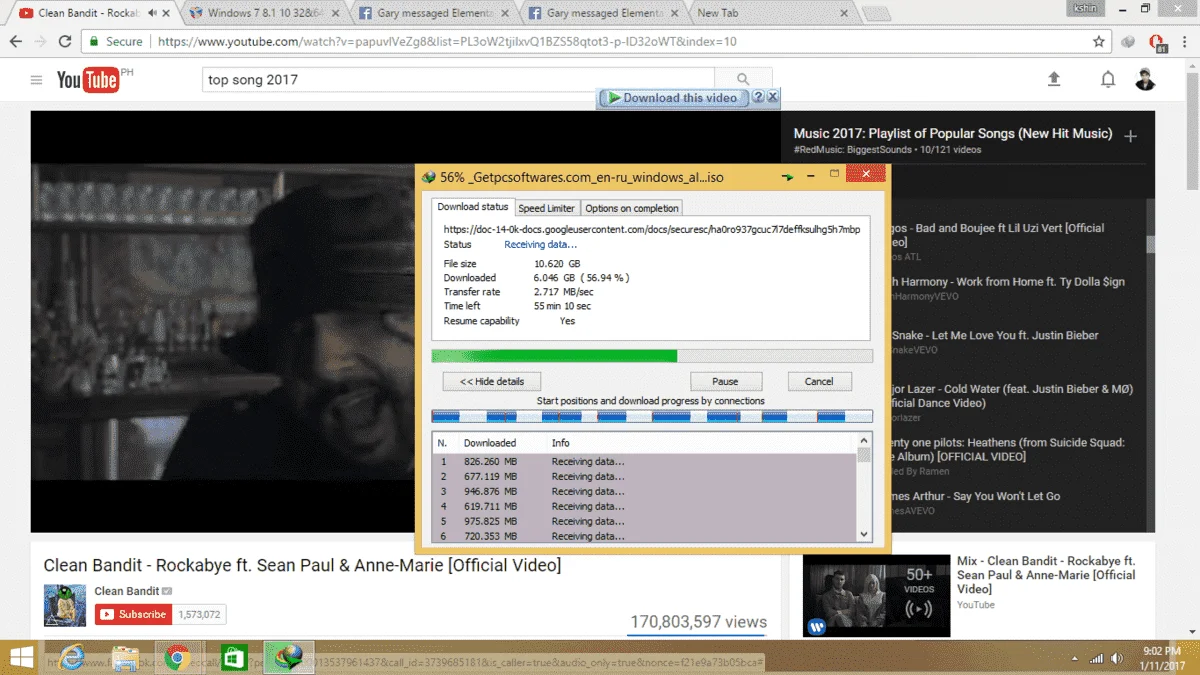Screen dimensions: 1200x675
Task: Pause the IDM download
Action: coord(726,381)
